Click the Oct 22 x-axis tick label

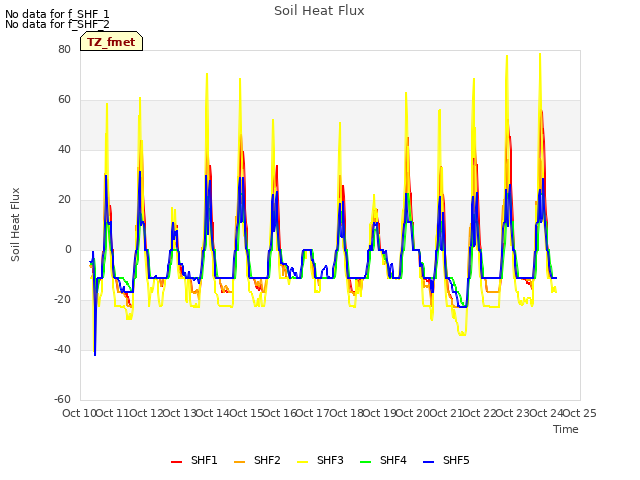[480, 413]
